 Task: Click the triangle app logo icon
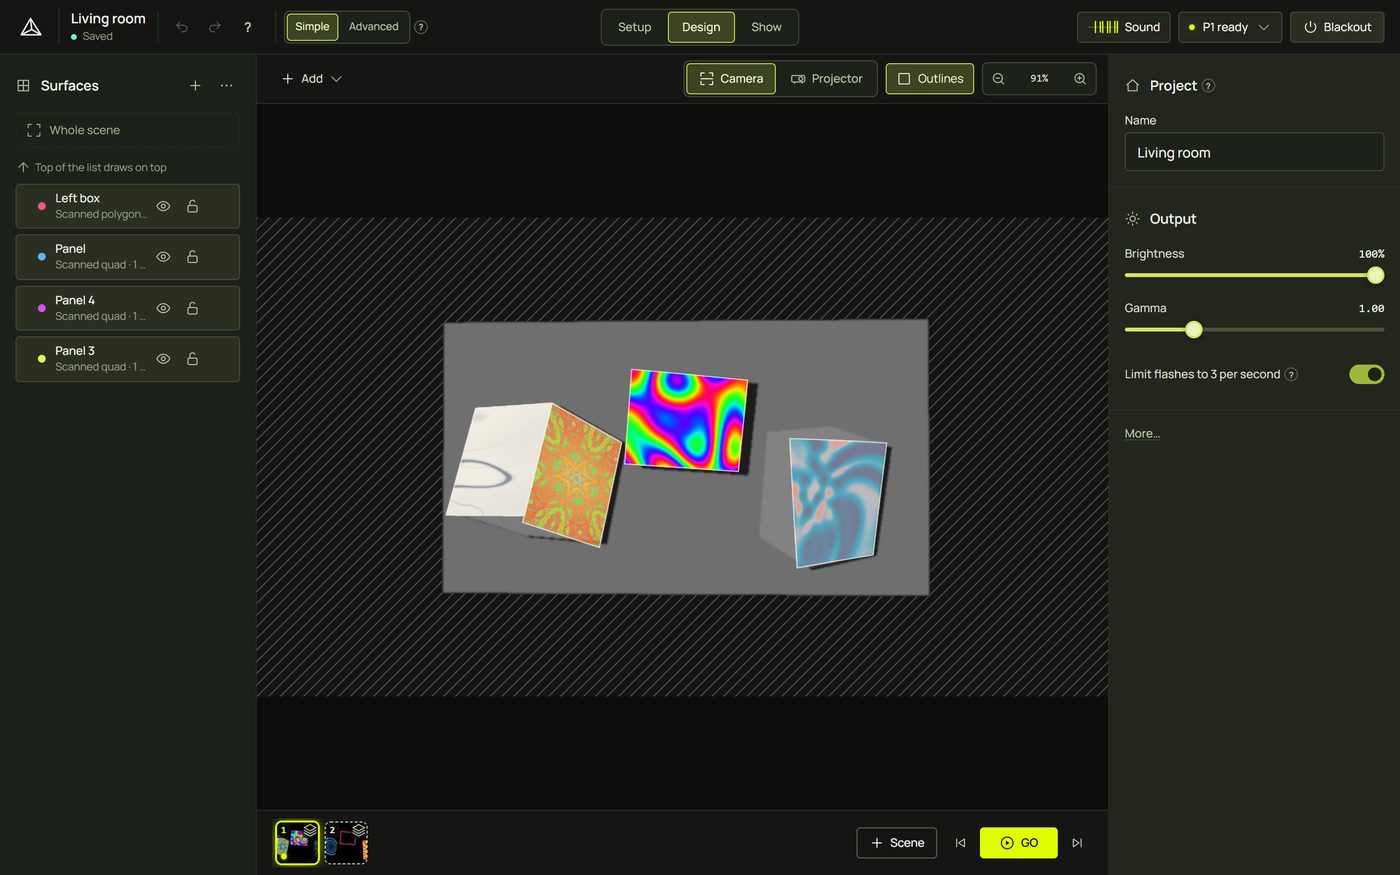tap(31, 27)
